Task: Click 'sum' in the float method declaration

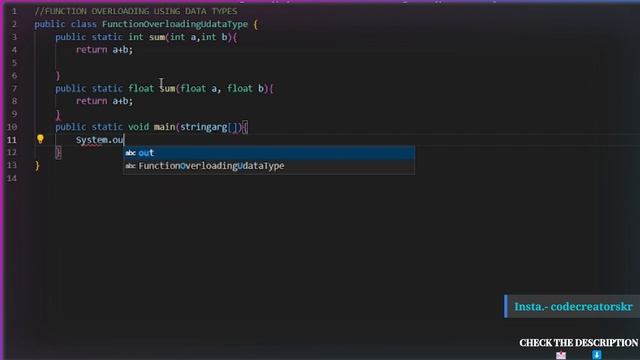Action: [x=167, y=88]
